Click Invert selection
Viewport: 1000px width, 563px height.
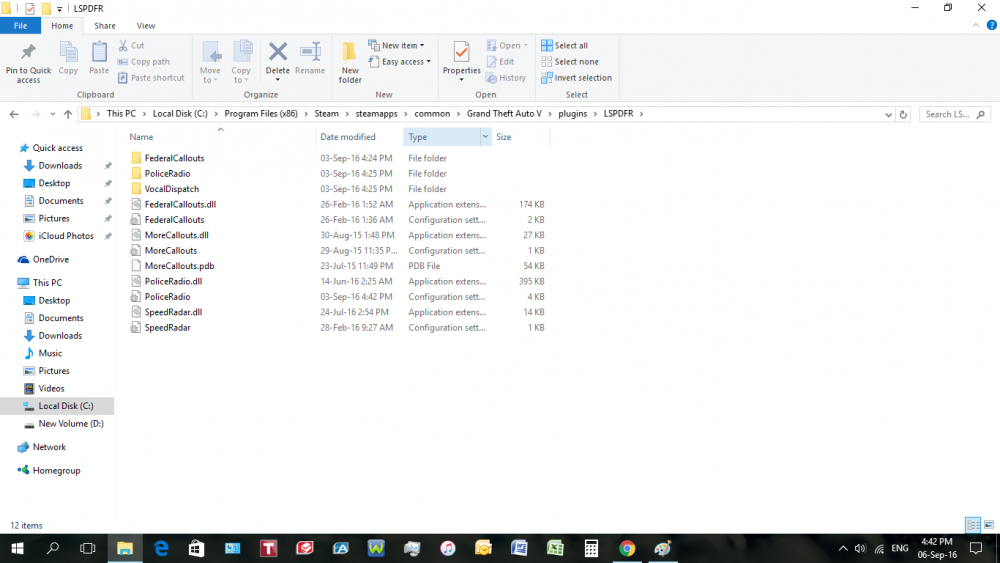click(x=577, y=78)
